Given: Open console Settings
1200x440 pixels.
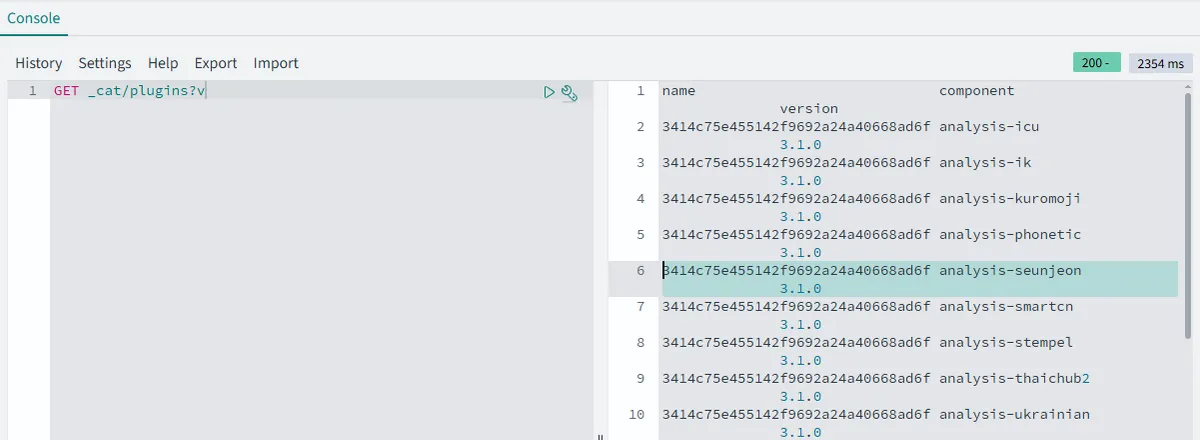Looking at the screenshot, I should (105, 63).
